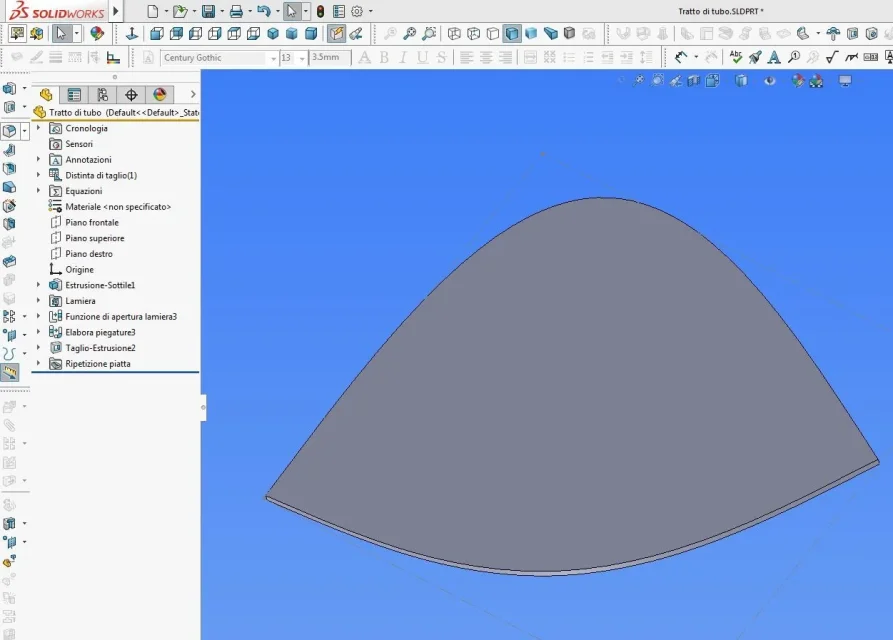Click the active Measure tool on left toolbar
Image resolution: width=893 pixels, height=640 pixels.
tap(10, 372)
